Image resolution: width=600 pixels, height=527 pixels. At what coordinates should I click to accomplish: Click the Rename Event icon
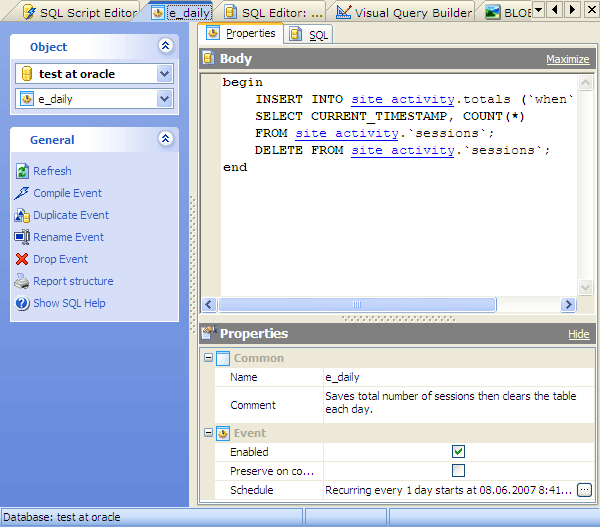coord(22,237)
